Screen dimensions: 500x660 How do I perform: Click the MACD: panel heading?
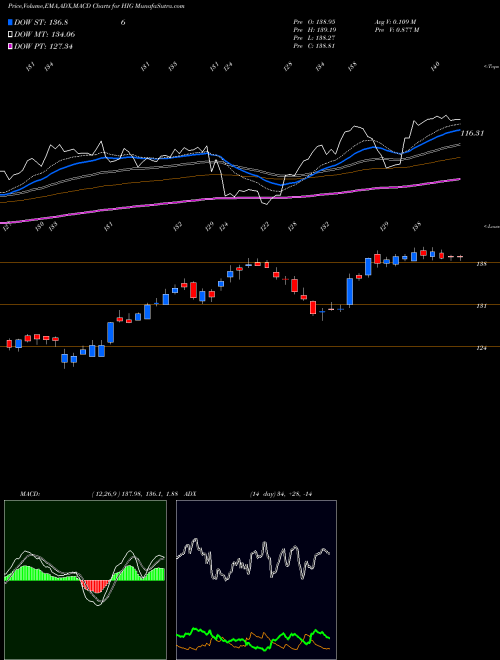pyautogui.click(x=29, y=494)
